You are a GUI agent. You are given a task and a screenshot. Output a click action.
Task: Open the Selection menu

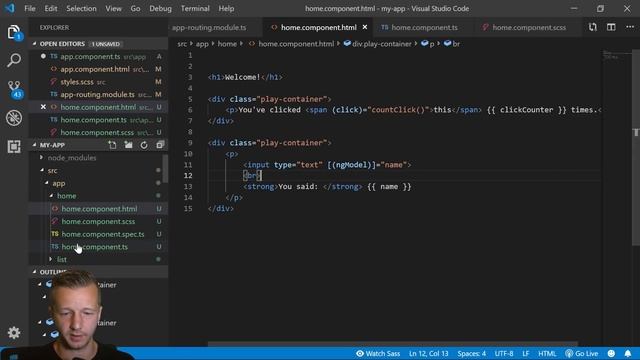(81, 9)
